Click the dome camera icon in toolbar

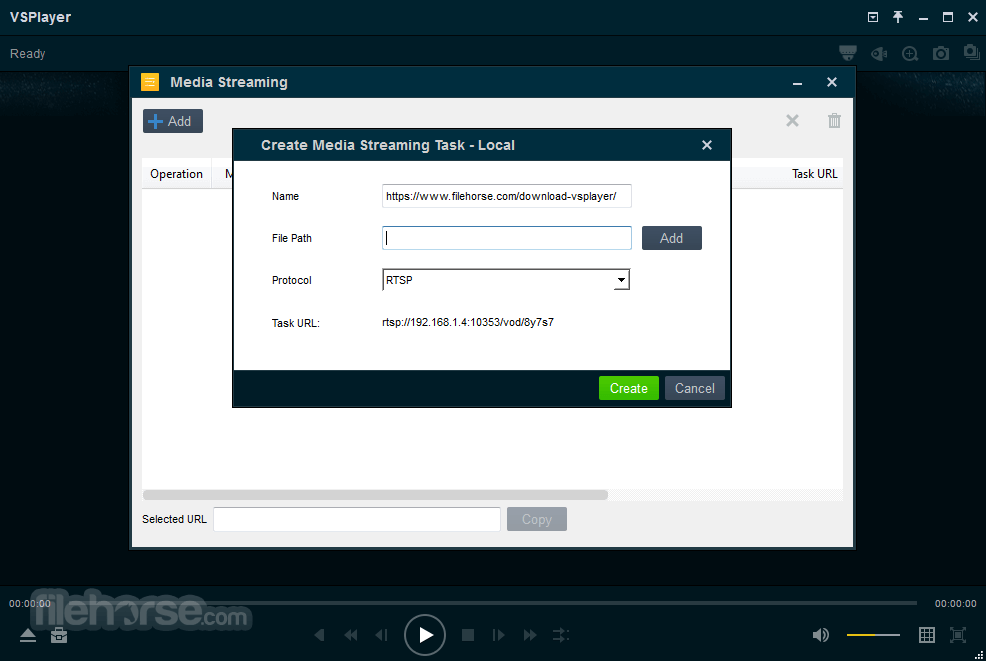click(x=848, y=53)
